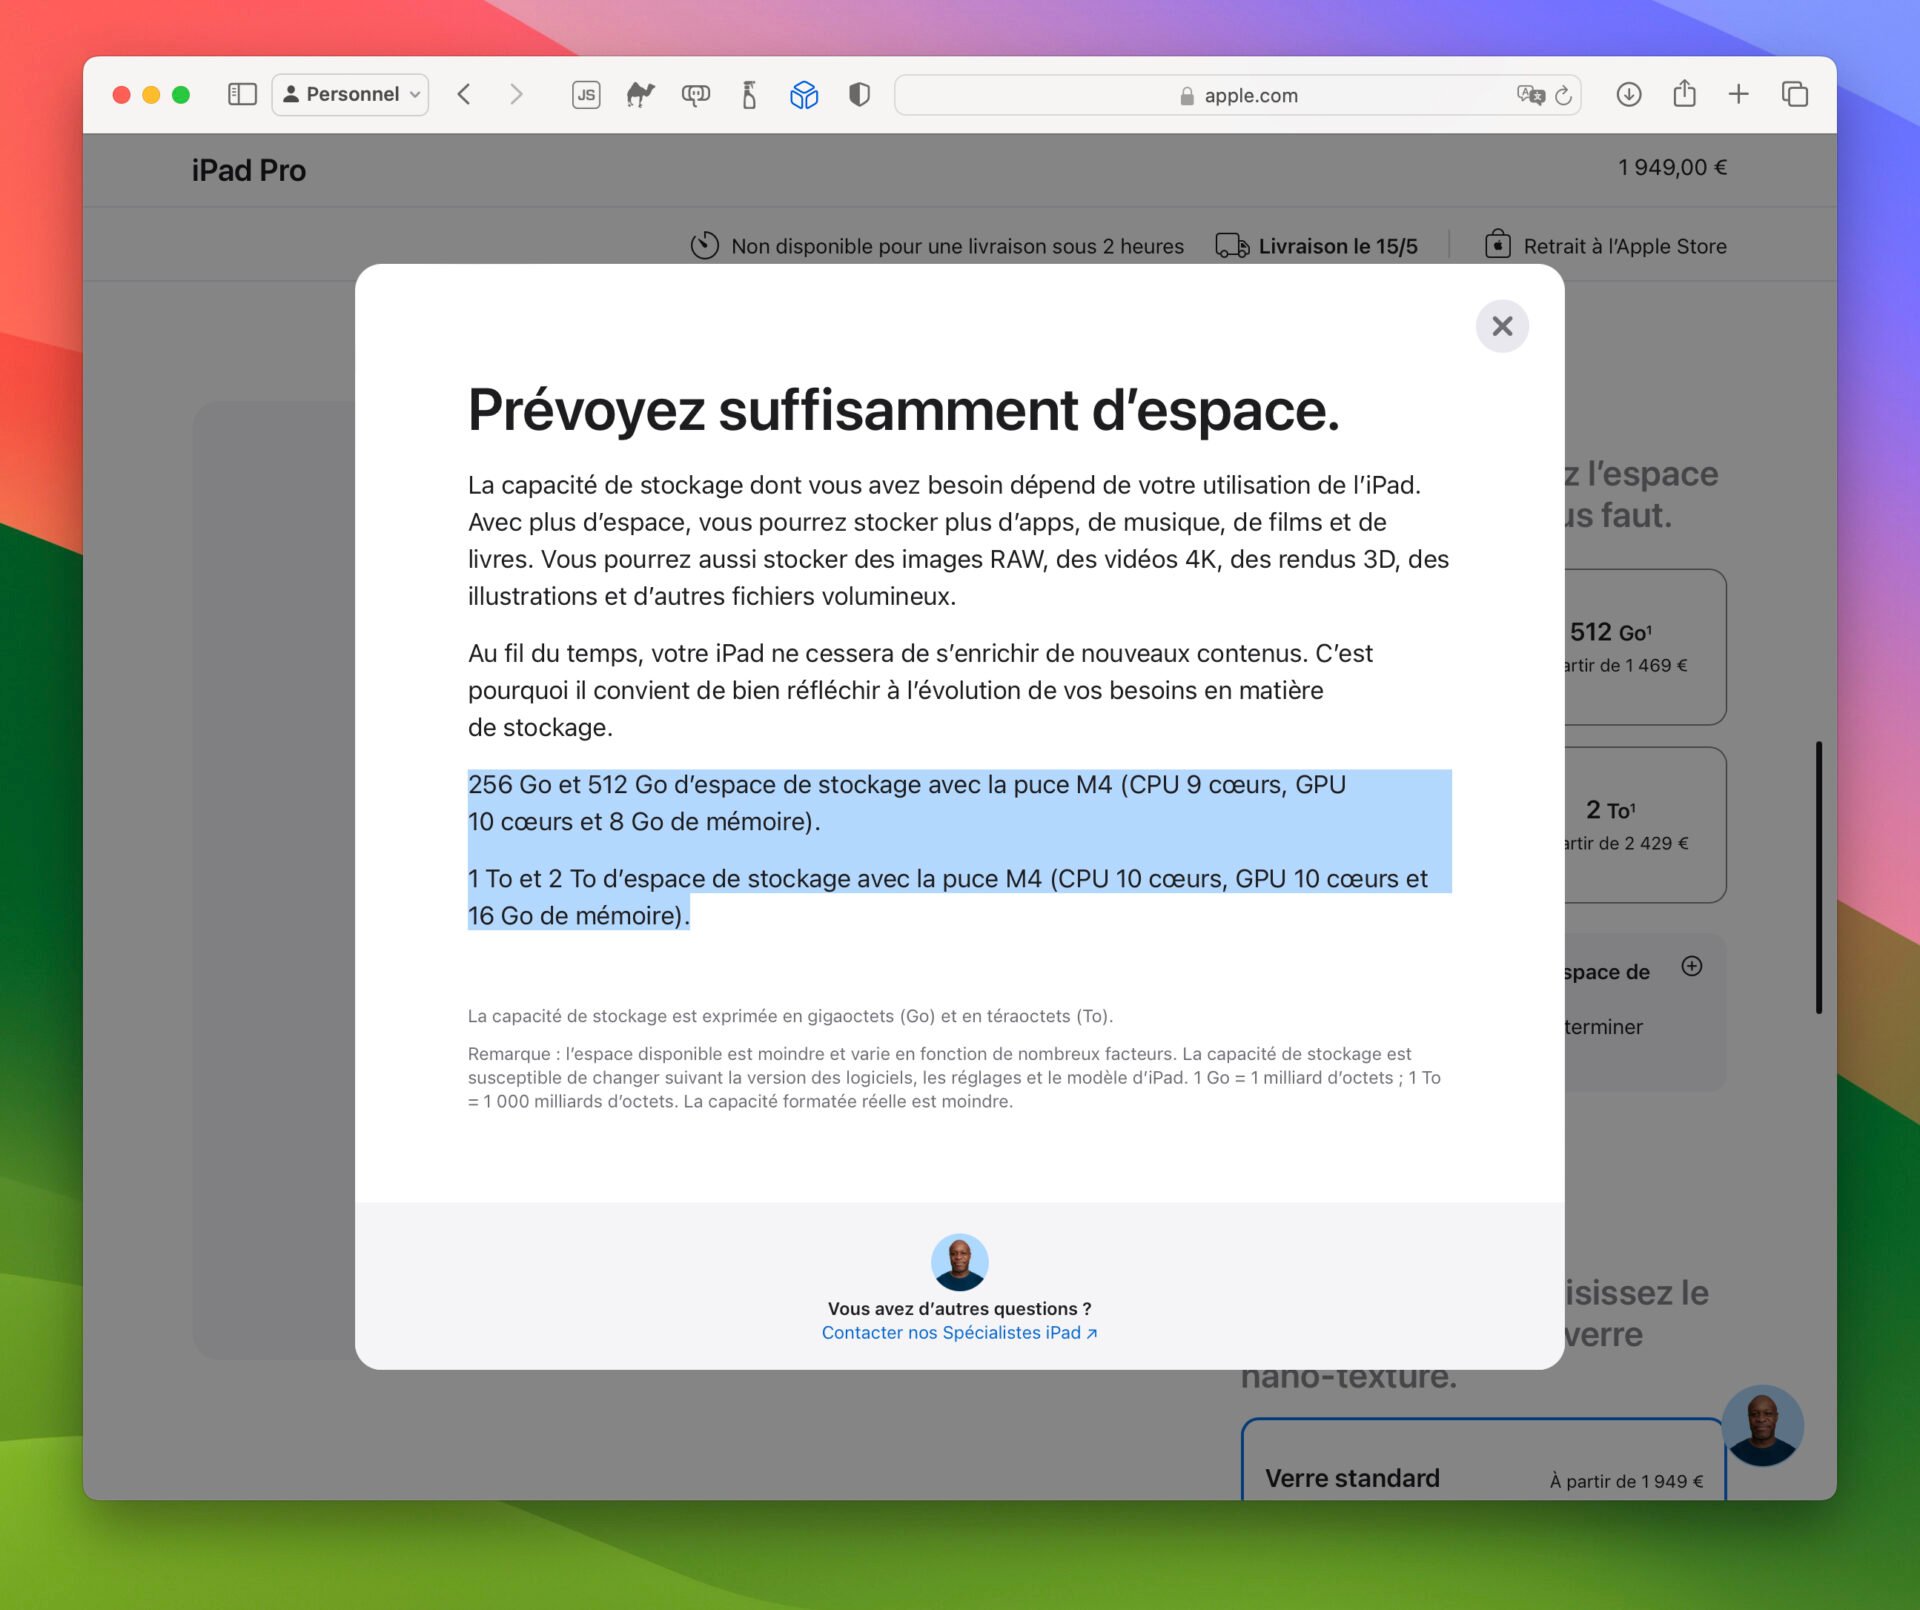This screenshot has height=1610, width=1920.
Task: Go back to previous page
Action: click(464, 95)
